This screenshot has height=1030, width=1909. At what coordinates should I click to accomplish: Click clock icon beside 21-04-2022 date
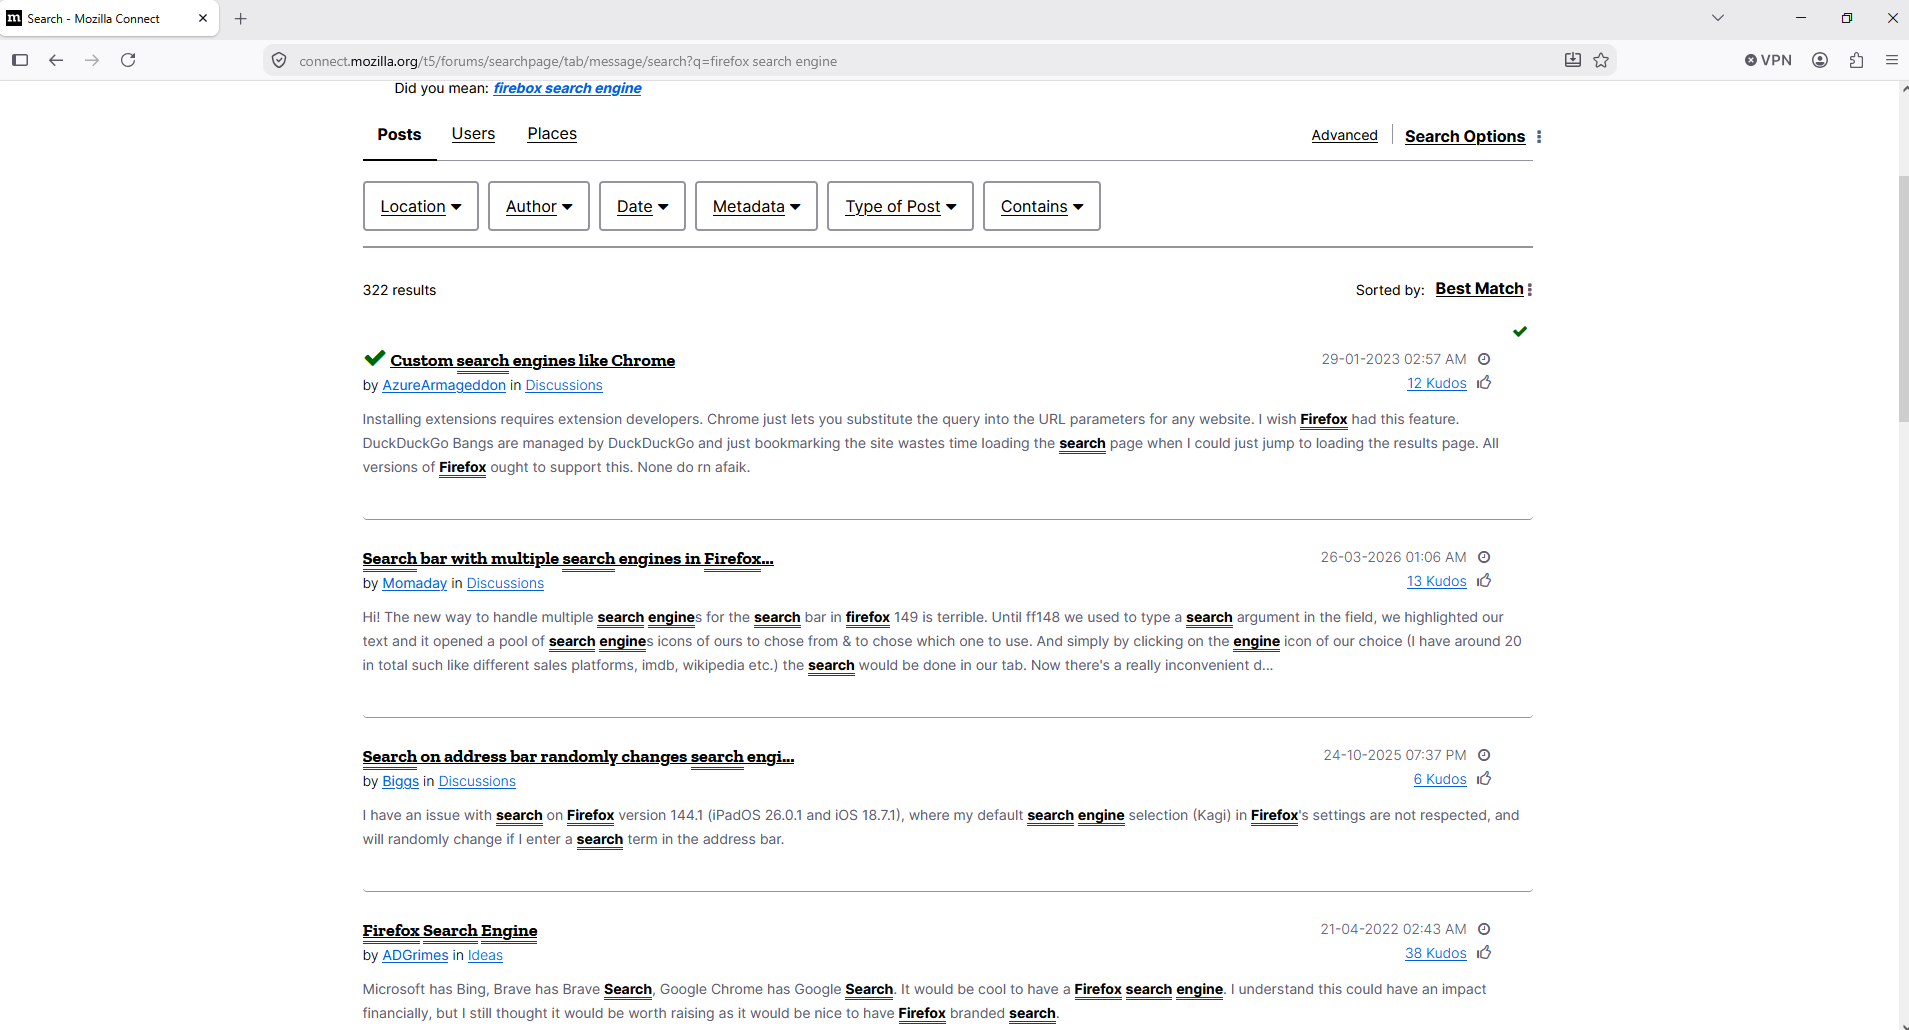click(x=1484, y=929)
